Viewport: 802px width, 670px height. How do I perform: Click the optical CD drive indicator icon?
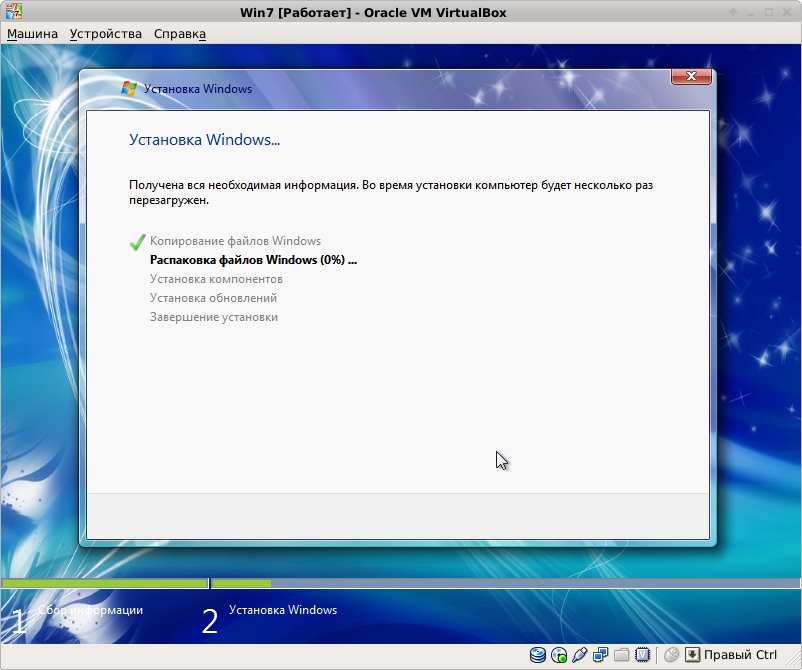click(559, 655)
